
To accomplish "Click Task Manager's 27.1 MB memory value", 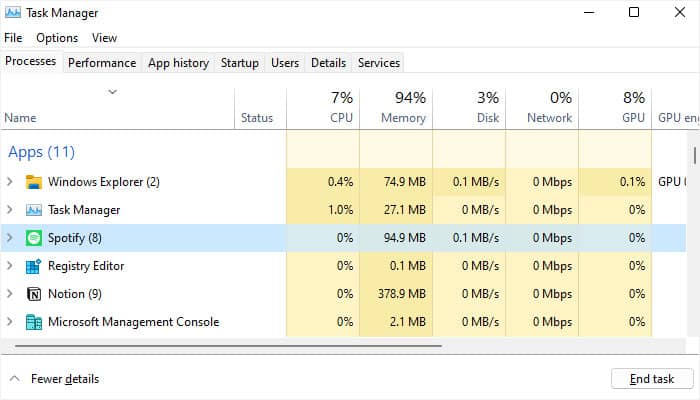I will [x=405, y=210].
